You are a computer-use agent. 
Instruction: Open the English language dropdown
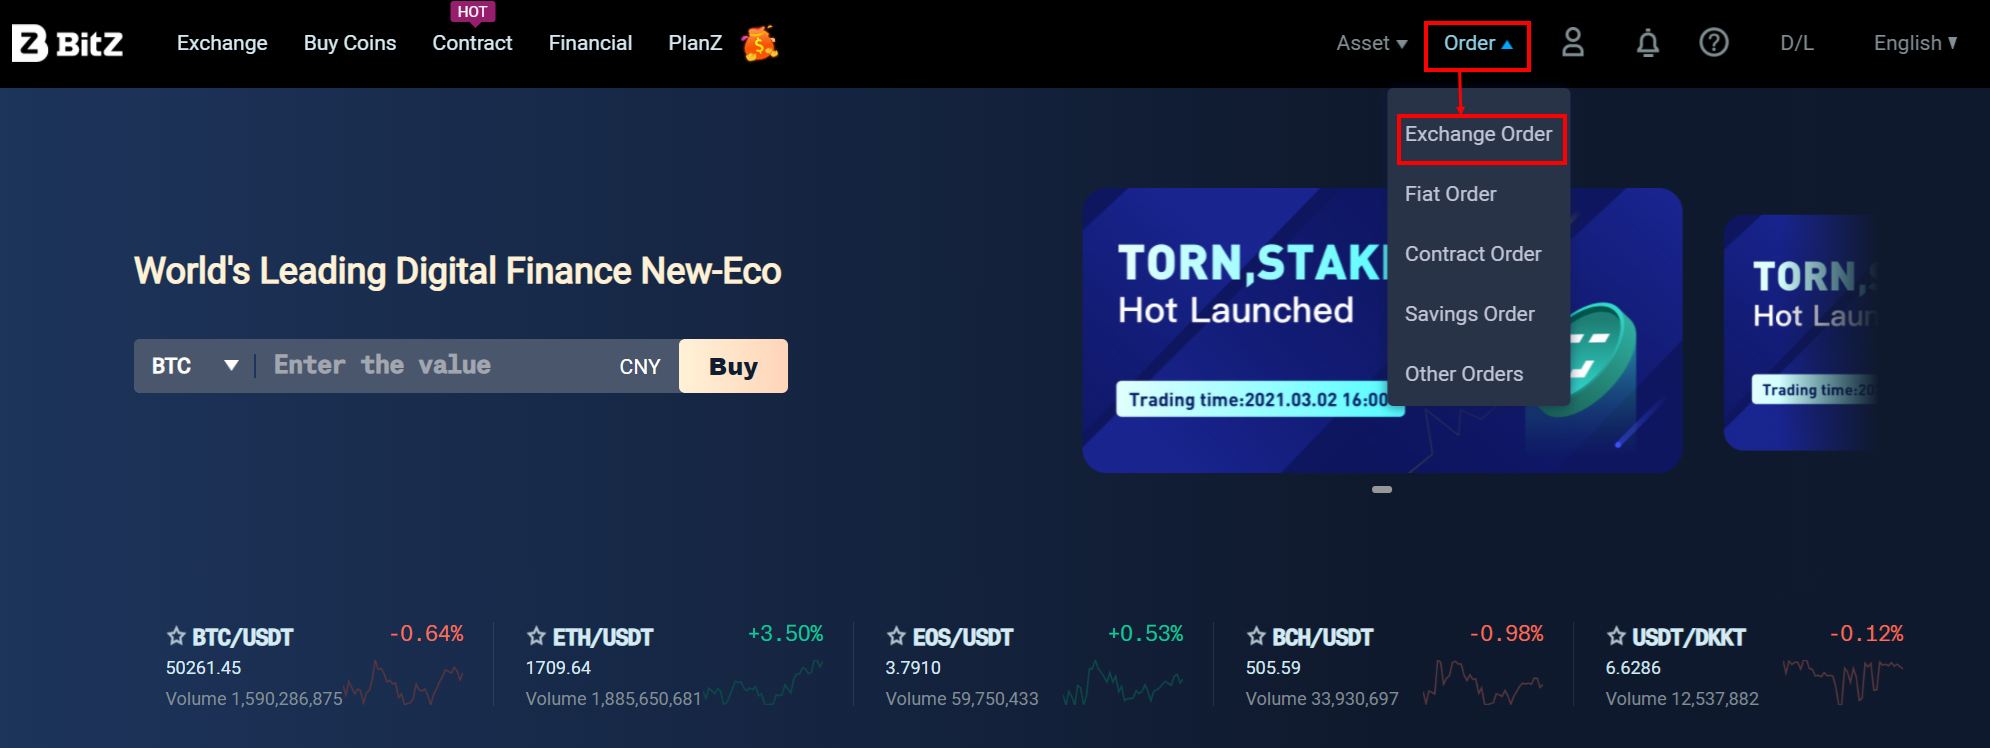click(x=1915, y=43)
